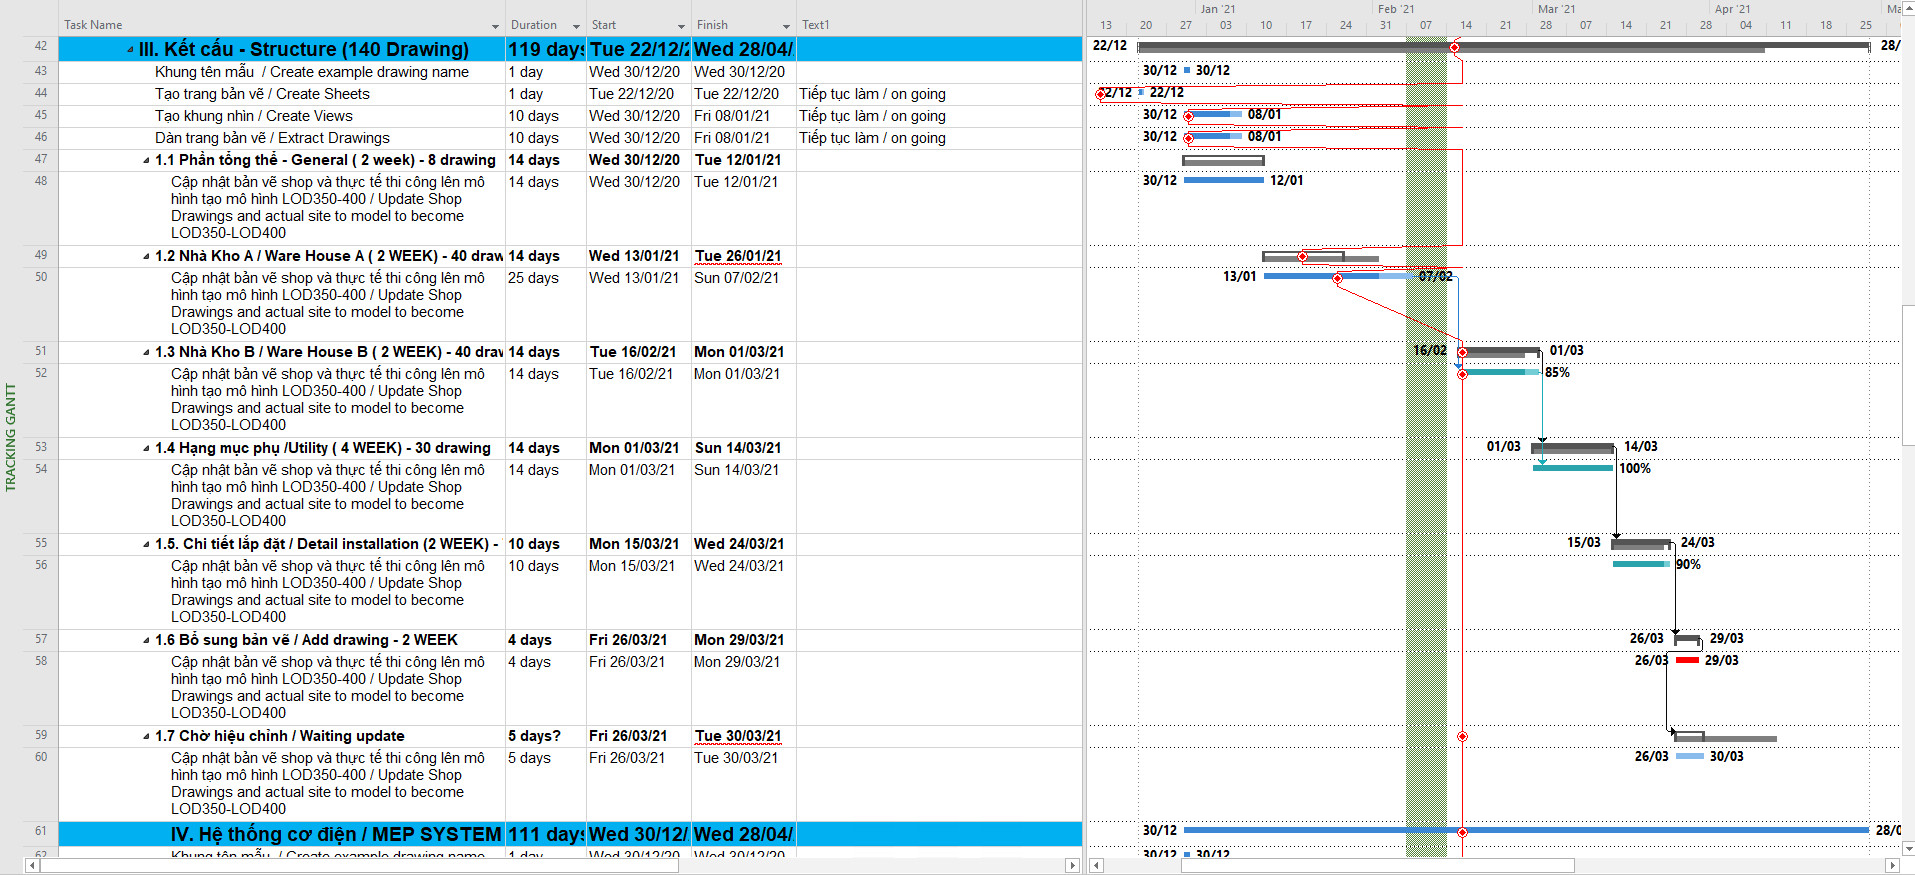1915x875 pixels.
Task: Click the 100% teal Gantt bar of task 54
Action: (1572, 468)
